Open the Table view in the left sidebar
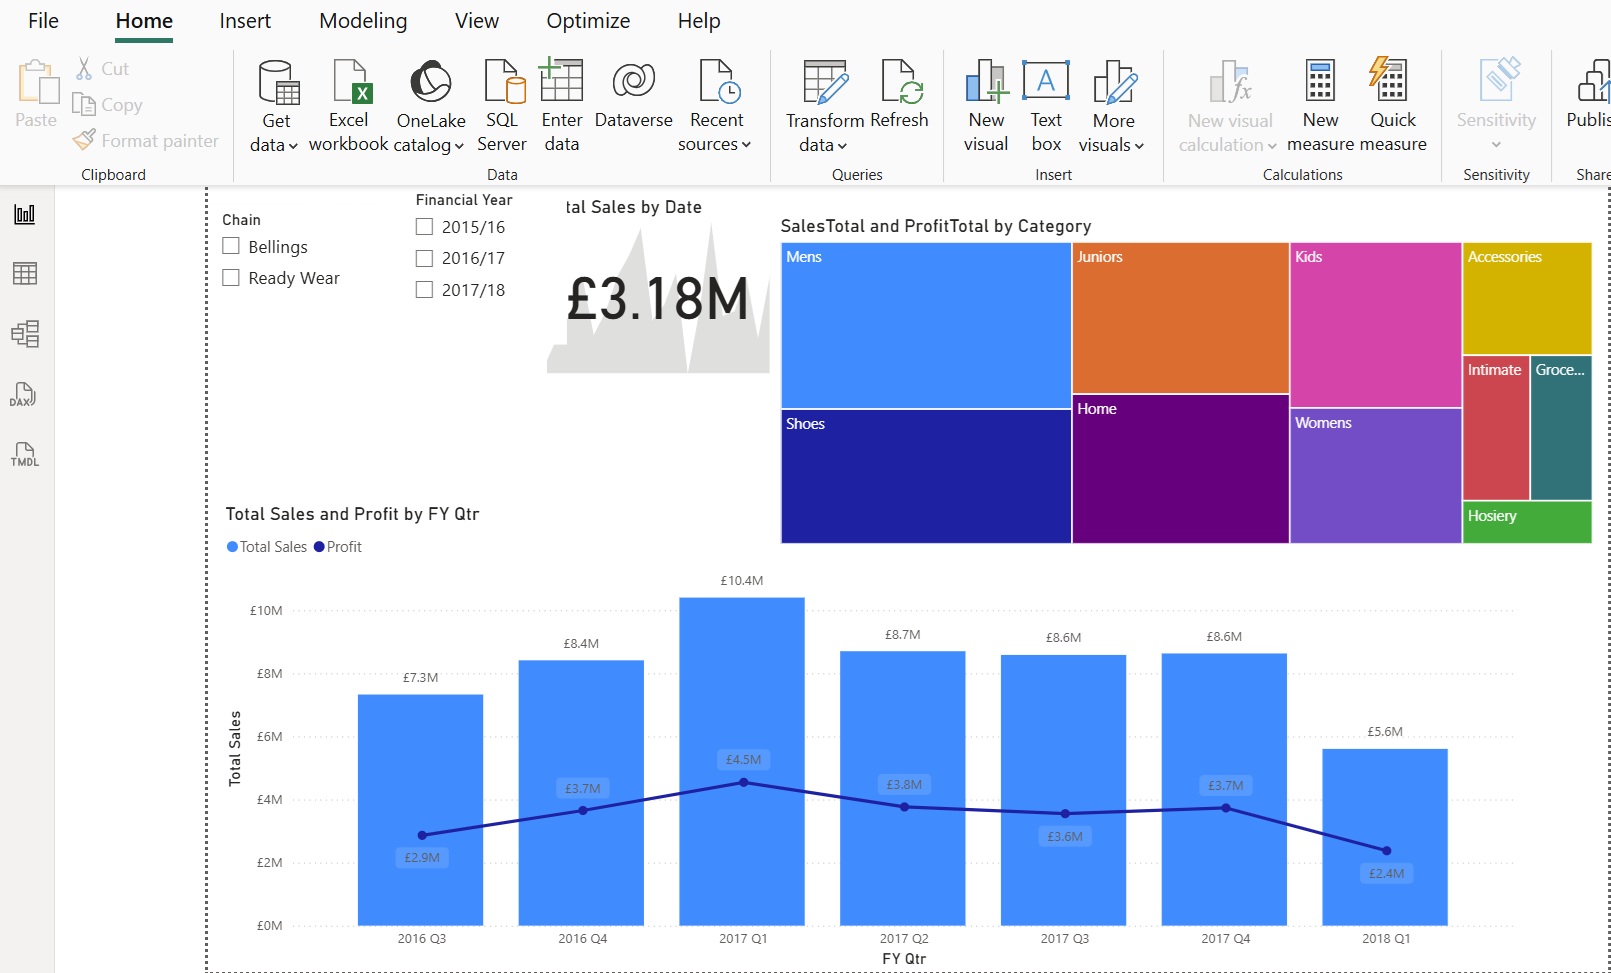This screenshot has height=973, width=1611. [24, 273]
